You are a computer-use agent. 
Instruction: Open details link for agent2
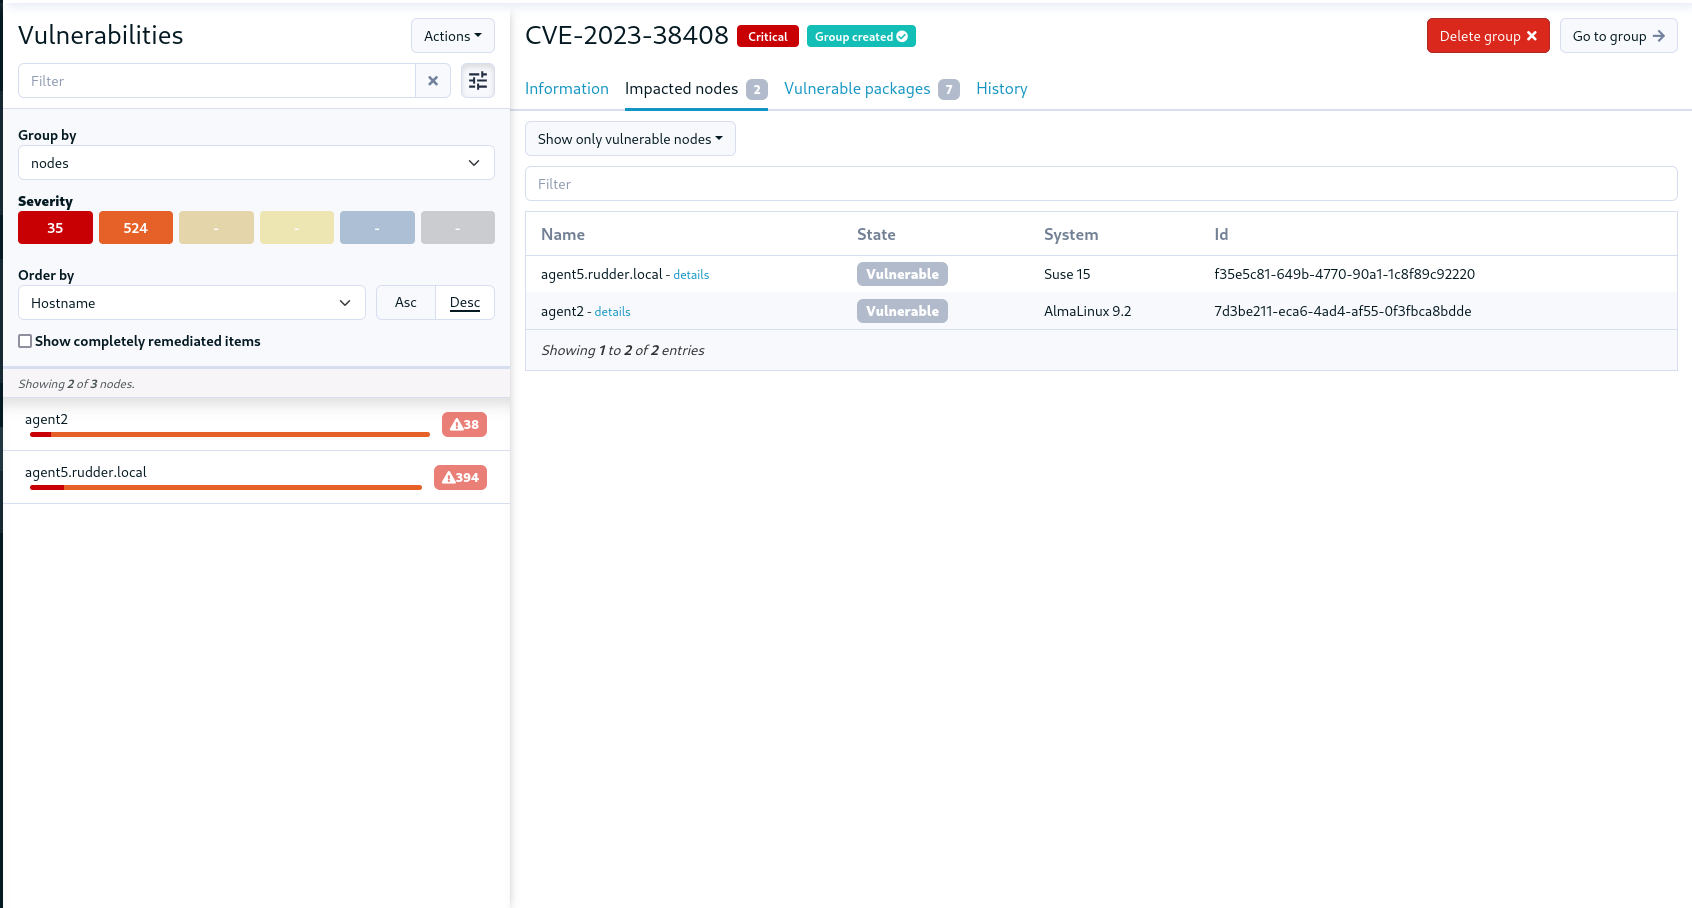point(612,311)
